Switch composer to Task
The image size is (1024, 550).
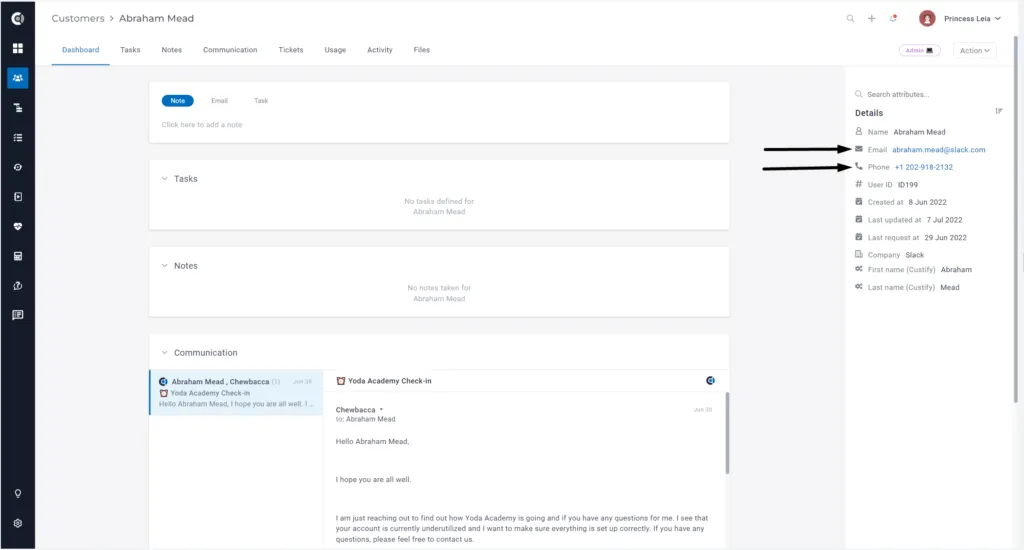pos(261,101)
